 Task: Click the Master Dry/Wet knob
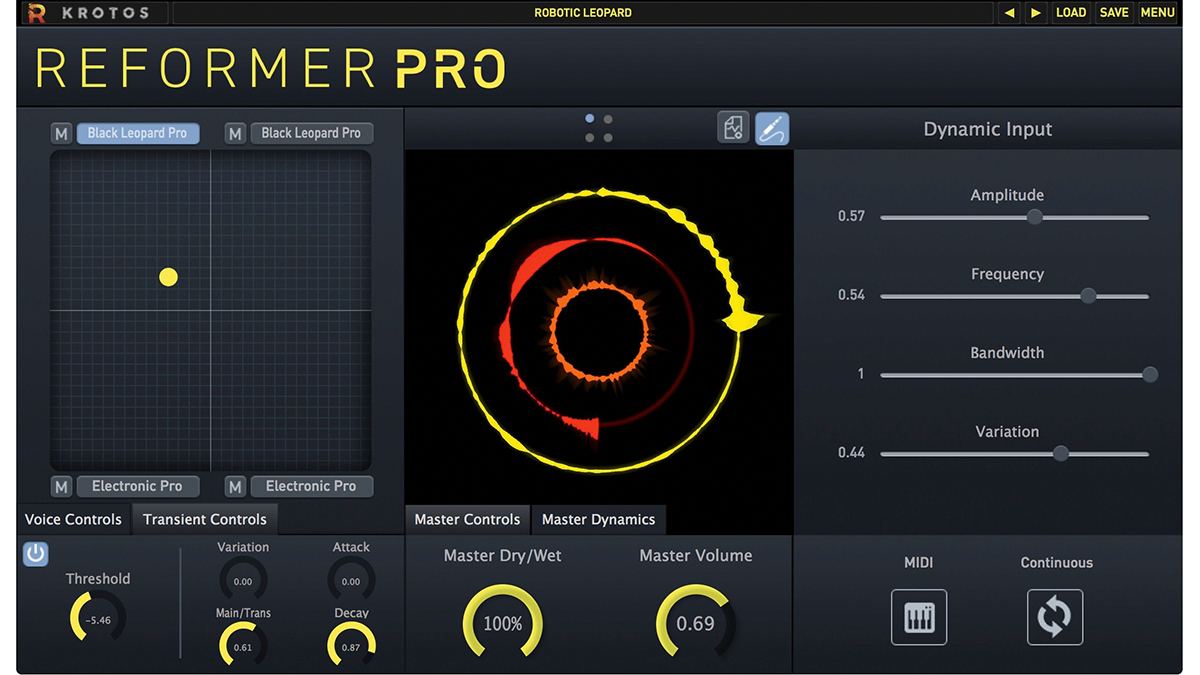(502, 623)
